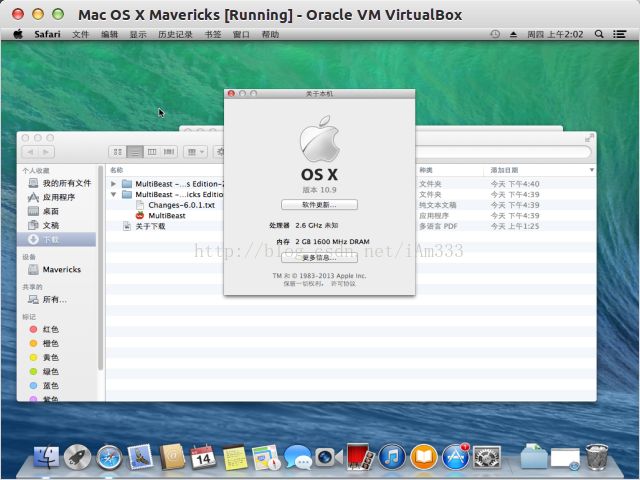This screenshot has width=640, height=480.
Task: Open Messages speech bubble icon
Action: pyautogui.click(x=298, y=457)
